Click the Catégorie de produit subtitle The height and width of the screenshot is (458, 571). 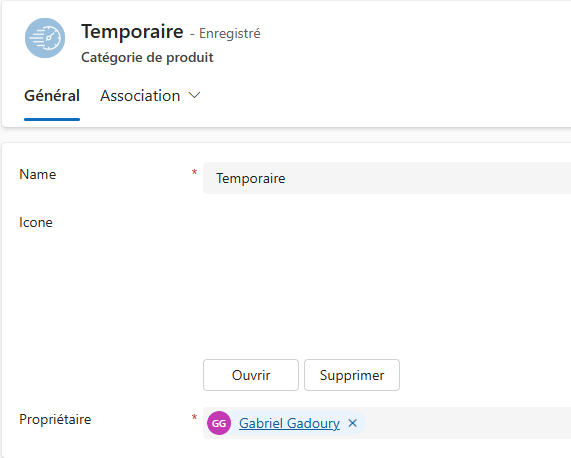click(147, 58)
